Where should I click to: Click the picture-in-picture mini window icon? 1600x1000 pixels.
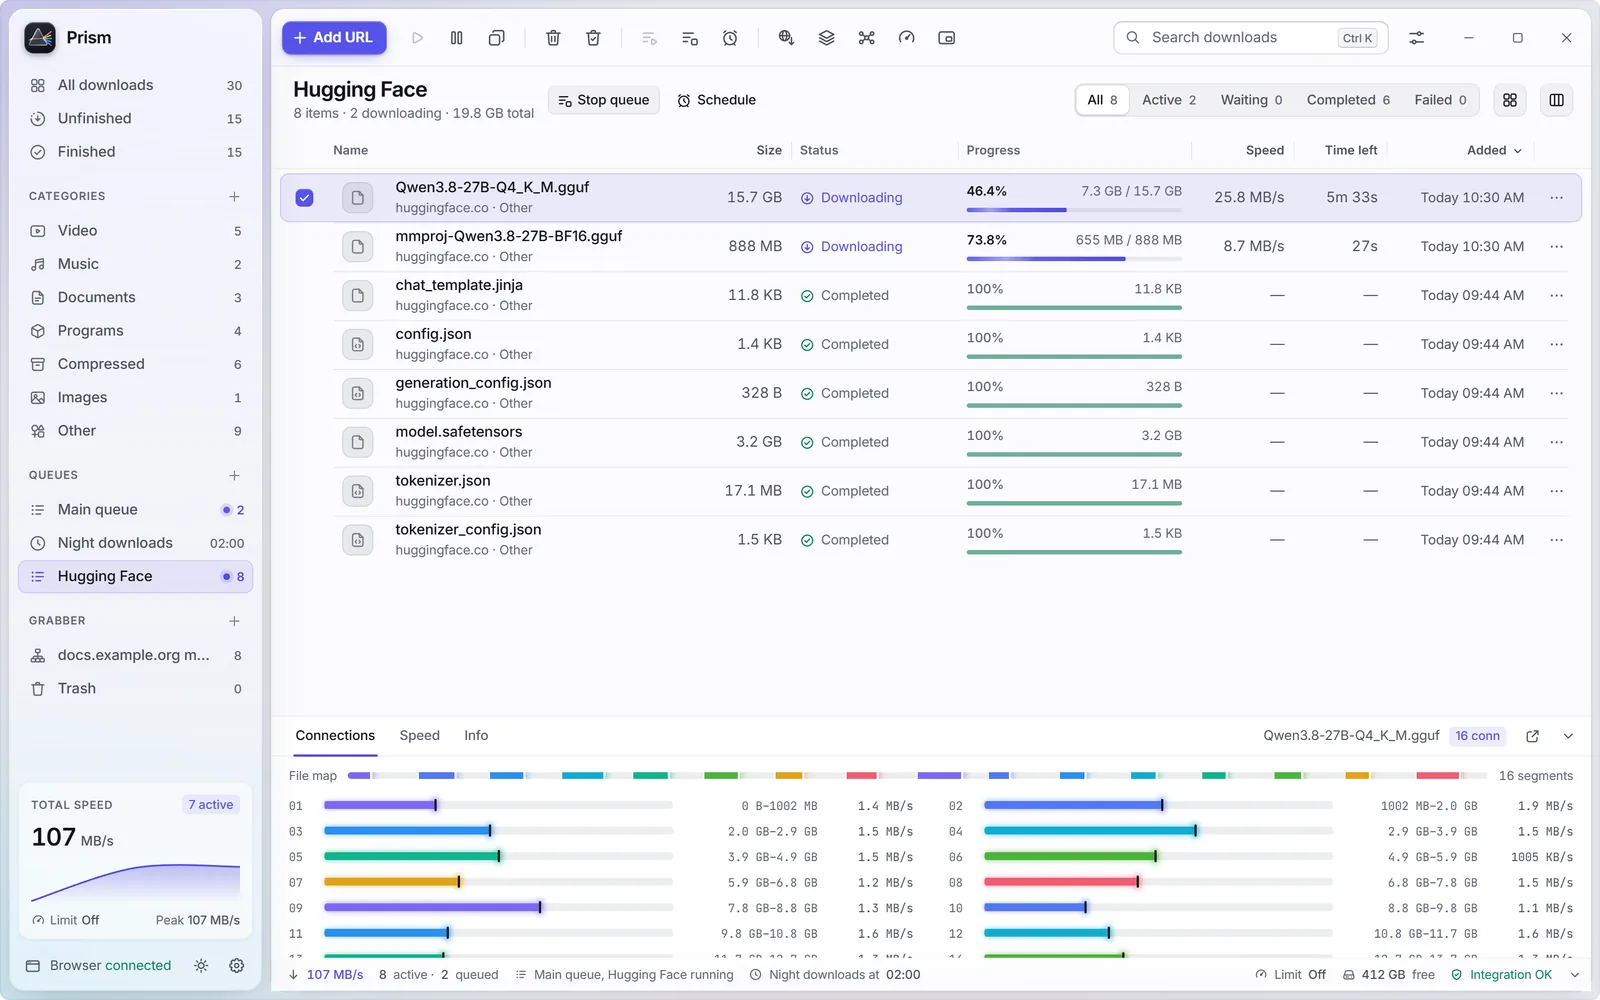point(946,38)
